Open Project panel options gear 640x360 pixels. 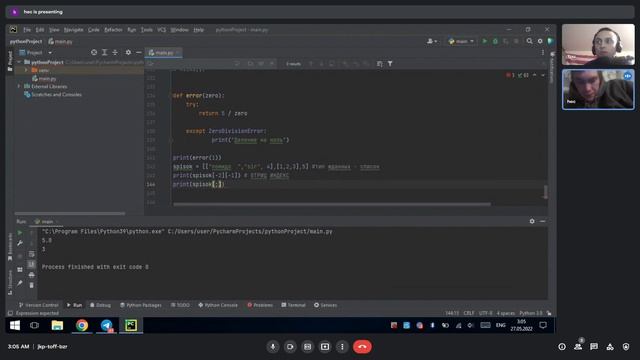128,53
